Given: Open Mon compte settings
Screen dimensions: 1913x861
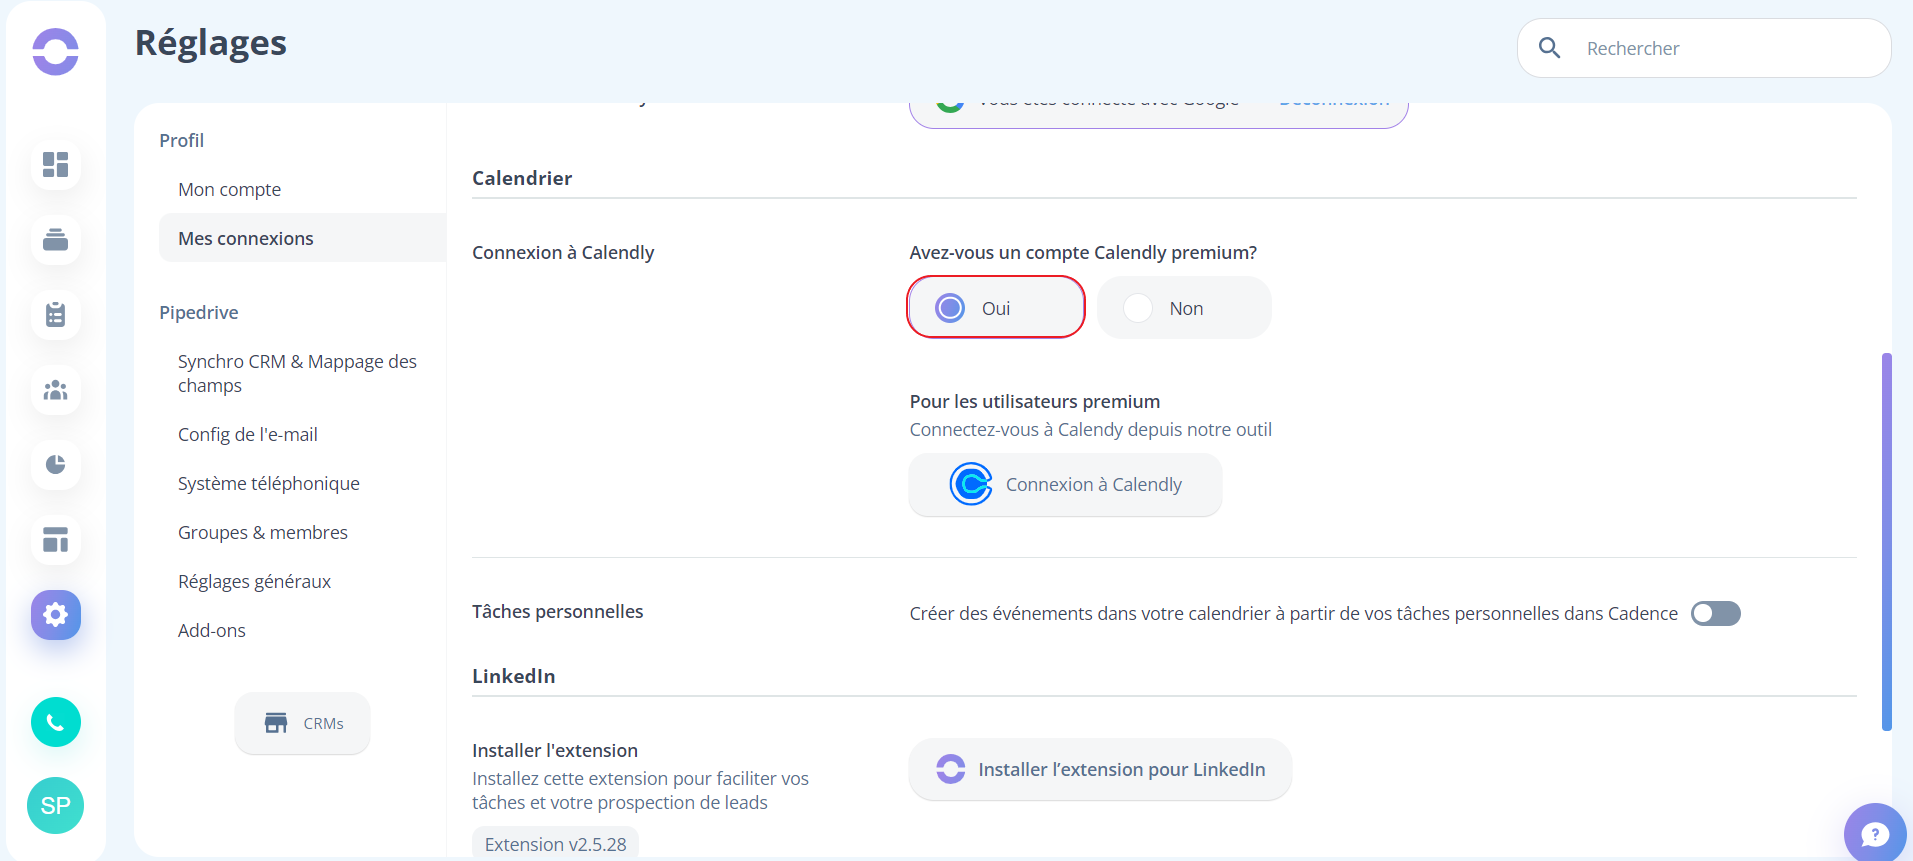Looking at the screenshot, I should pyautogui.click(x=229, y=189).
